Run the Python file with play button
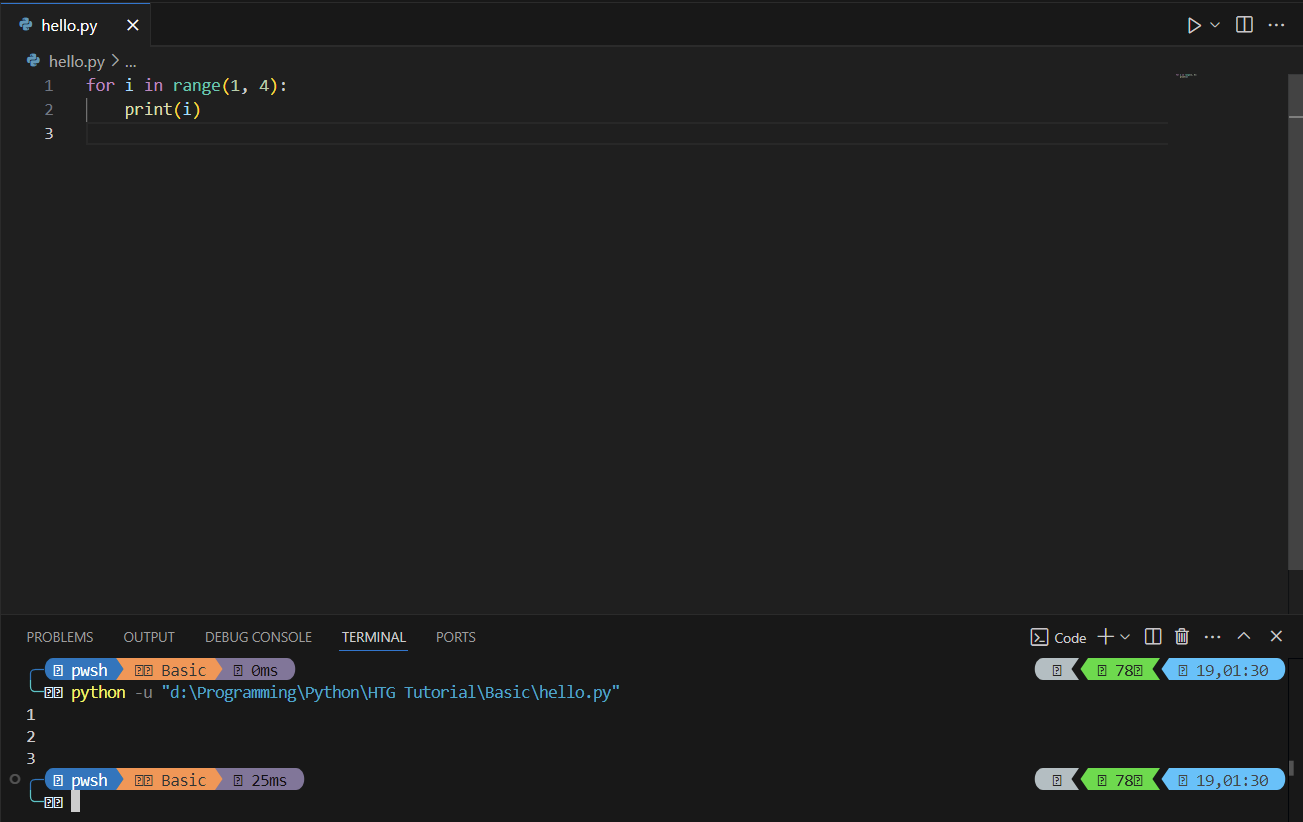 tap(1194, 25)
